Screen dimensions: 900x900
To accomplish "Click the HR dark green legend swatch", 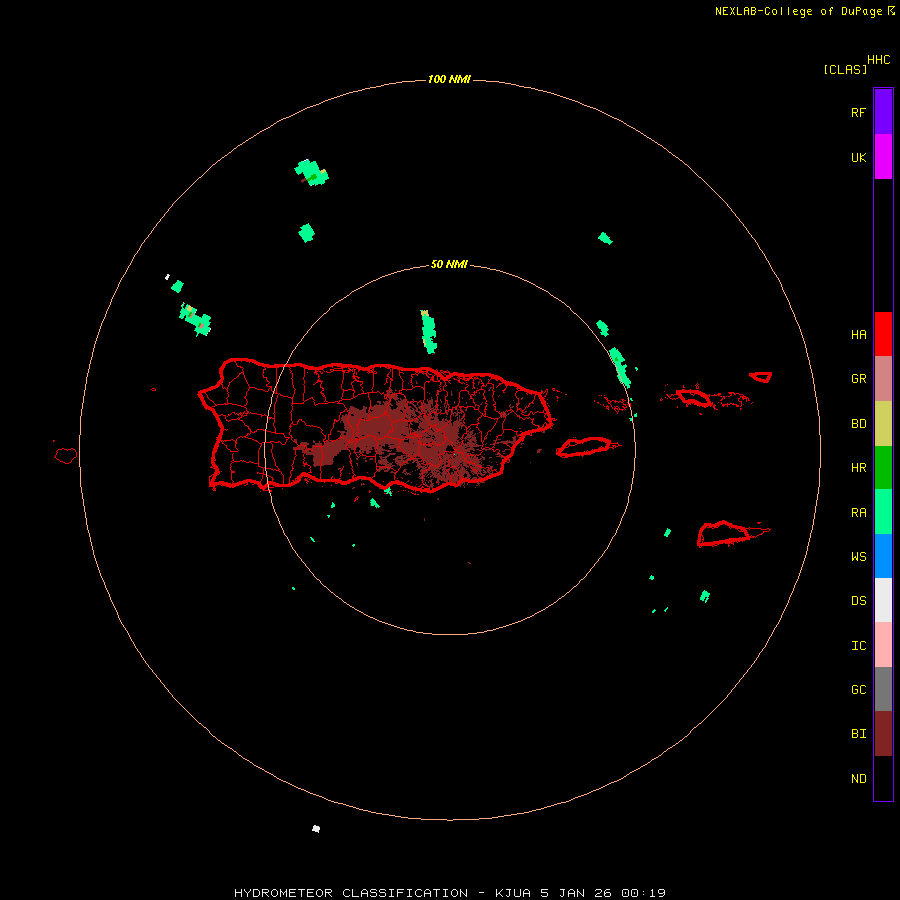I will coord(883,468).
